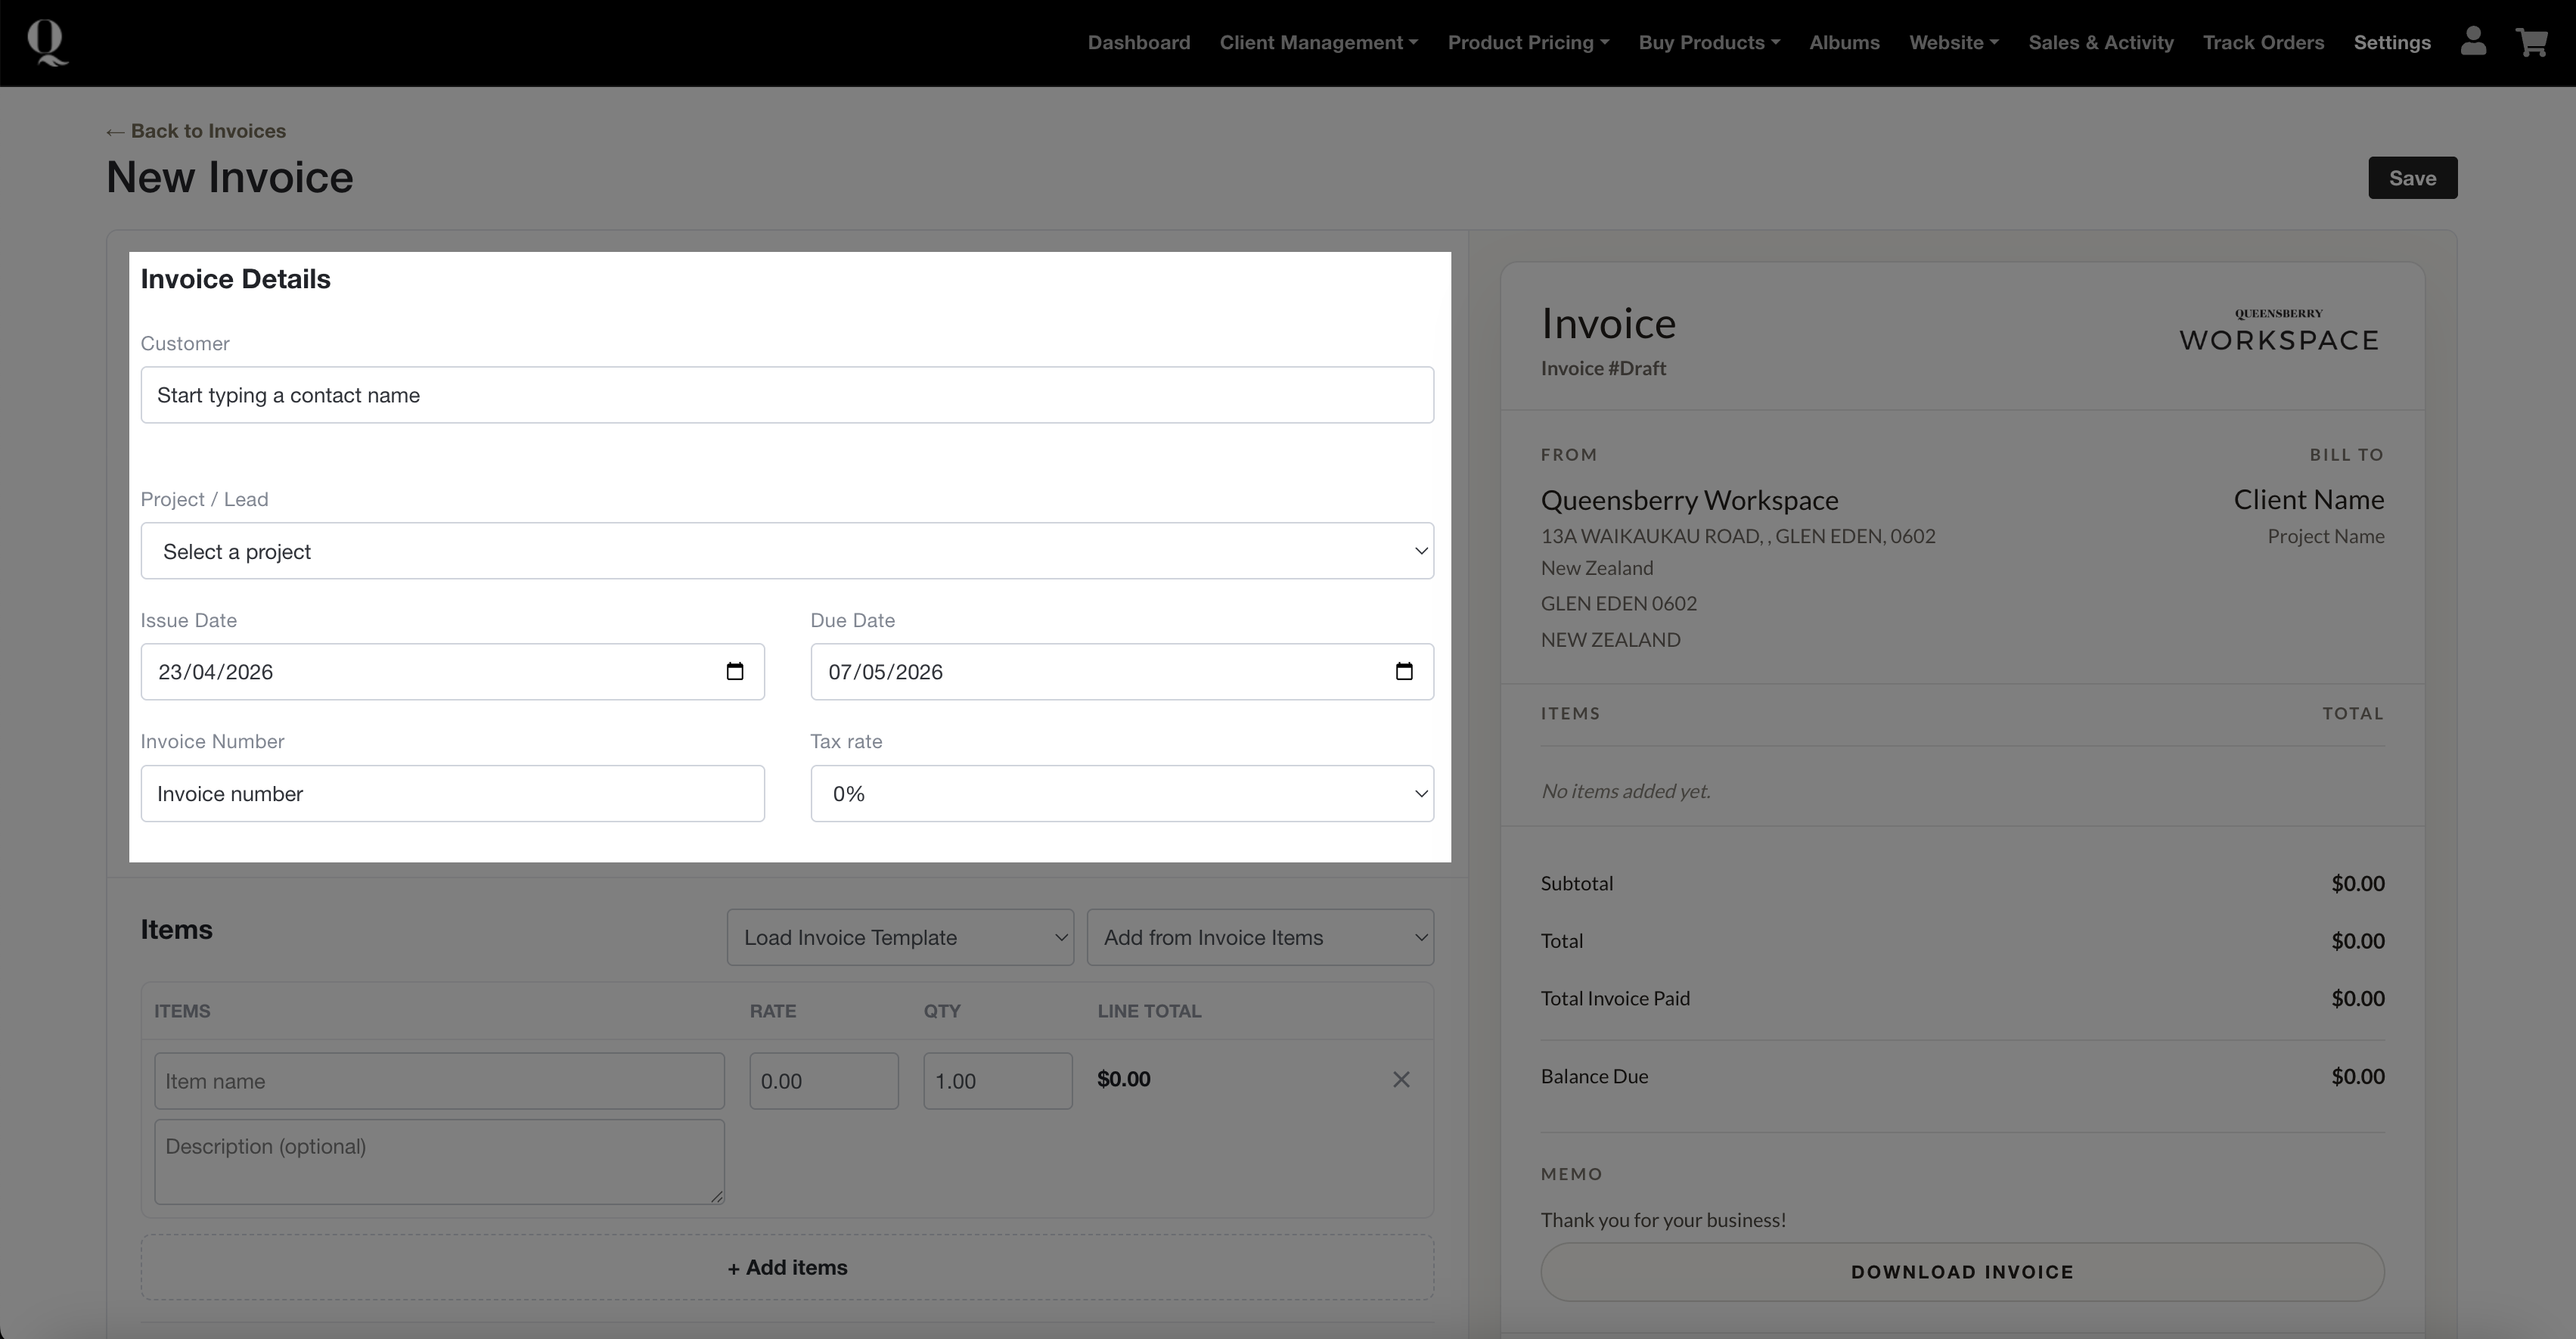Go to Sales & Activity page
Viewport: 2576px width, 1339px height.
click(2100, 43)
